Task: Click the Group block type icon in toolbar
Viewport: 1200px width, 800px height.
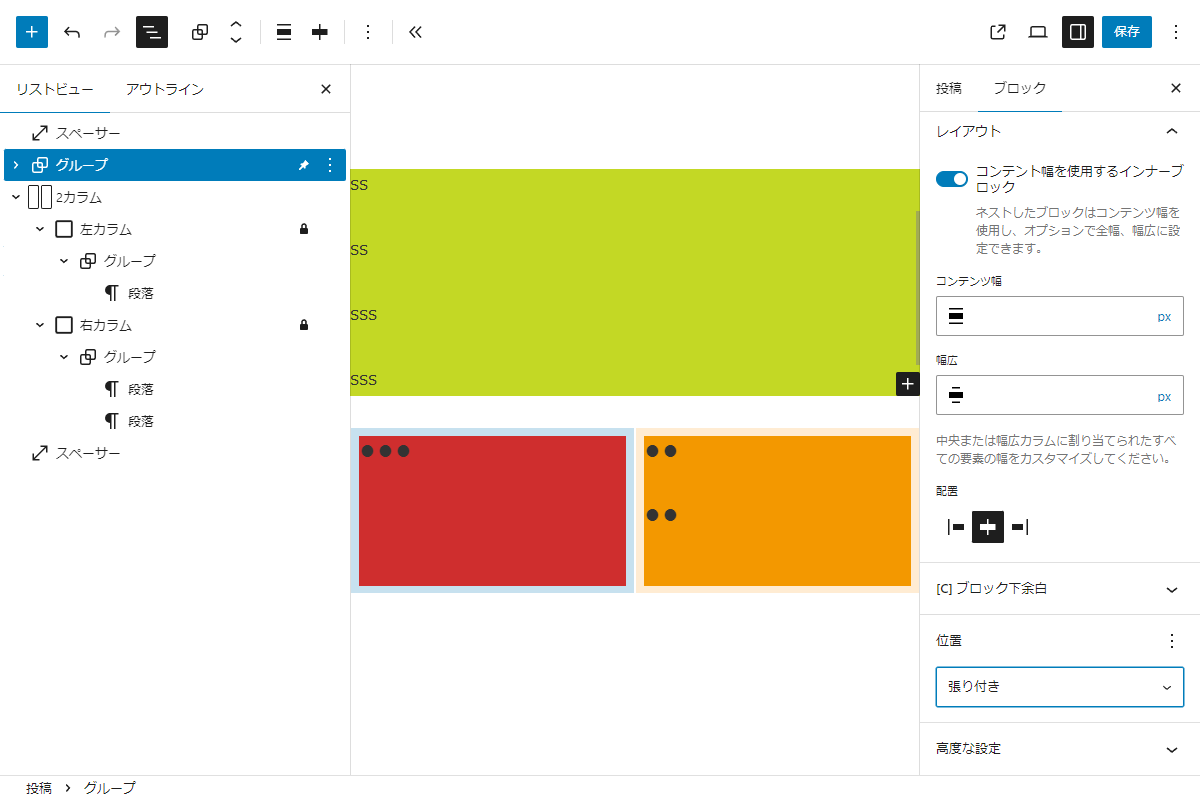Action: click(x=200, y=32)
